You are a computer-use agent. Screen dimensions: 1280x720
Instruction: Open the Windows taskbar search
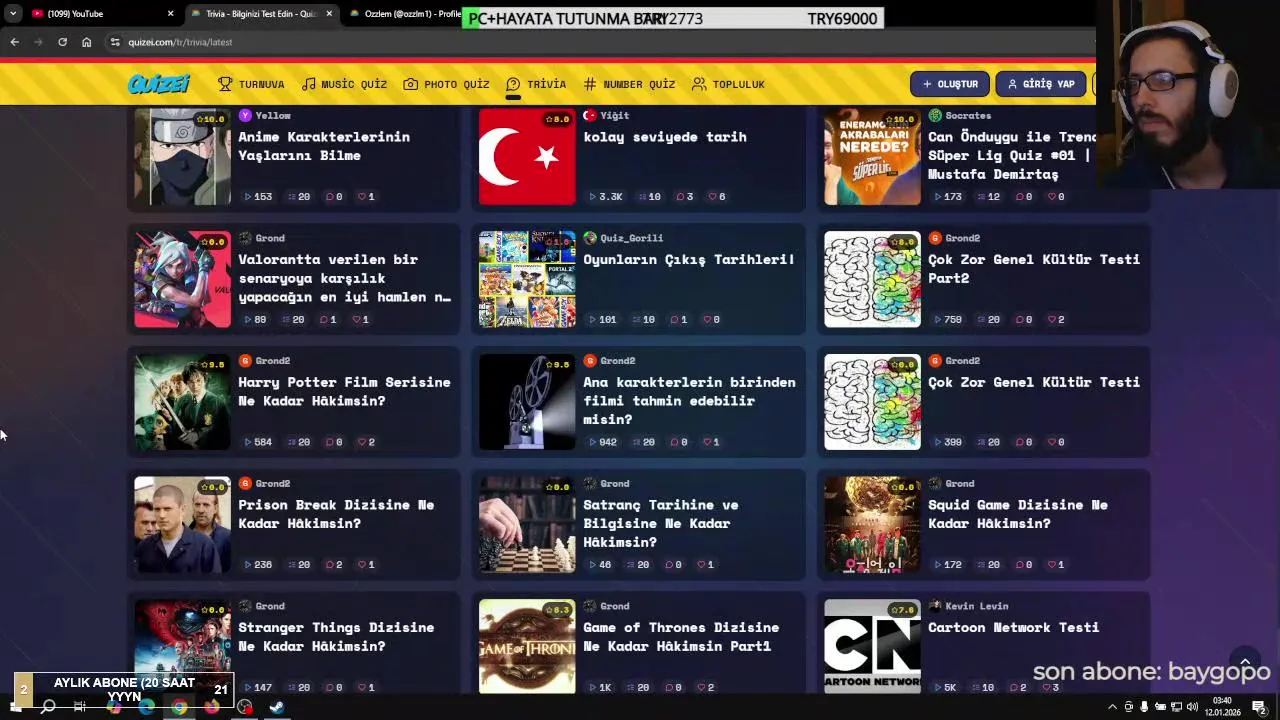(x=48, y=707)
